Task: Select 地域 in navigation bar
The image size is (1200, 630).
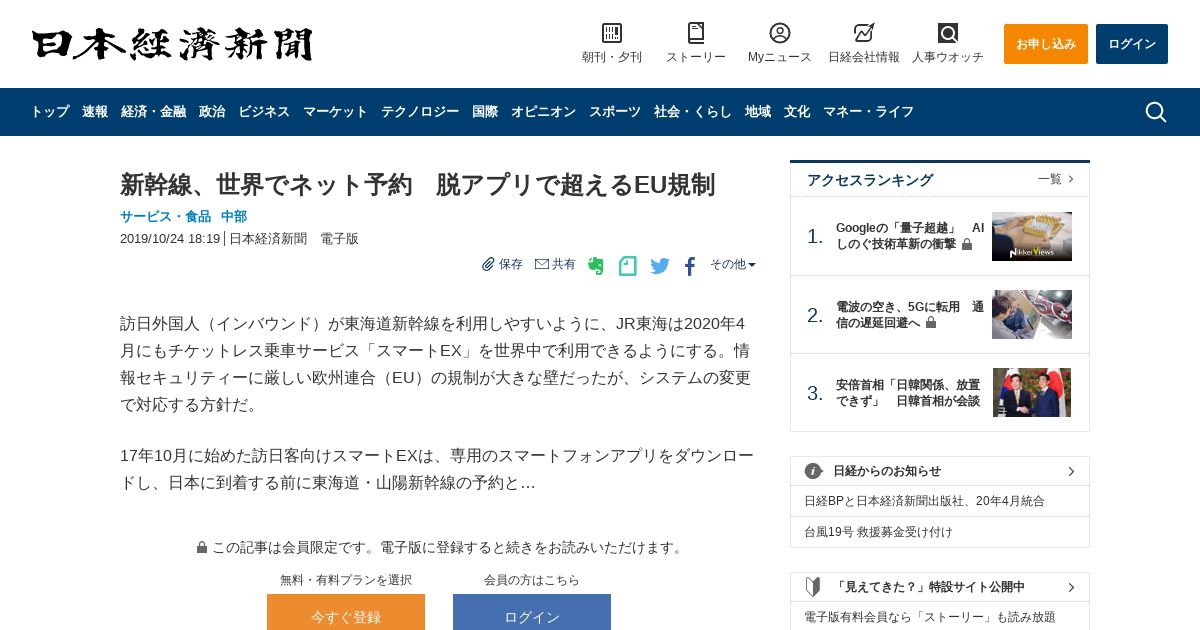Action: [x=758, y=112]
